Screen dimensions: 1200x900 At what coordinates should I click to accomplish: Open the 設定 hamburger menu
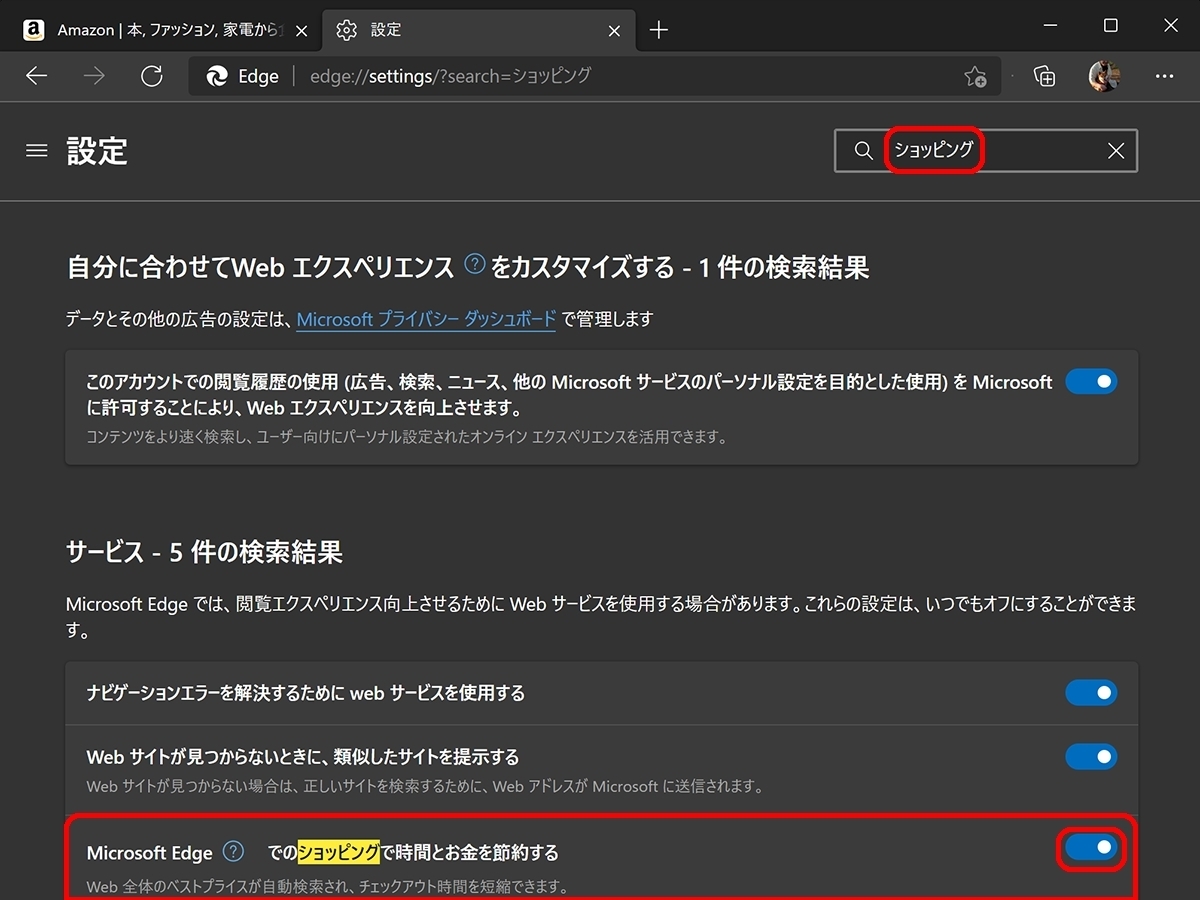(x=37, y=151)
